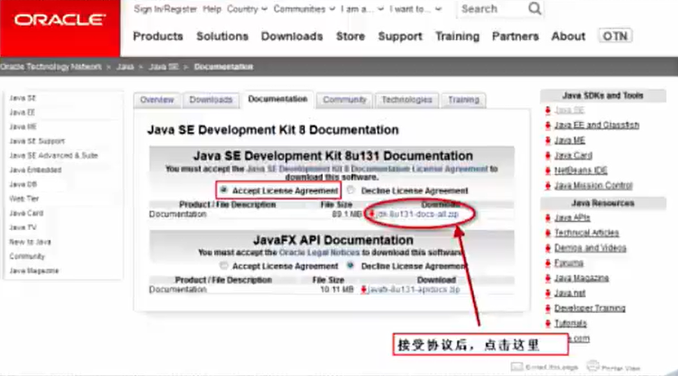The image size is (678, 376).
Task: Select Decline License Agreement for JDK 8u131 docs
Action: pyautogui.click(x=351, y=190)
